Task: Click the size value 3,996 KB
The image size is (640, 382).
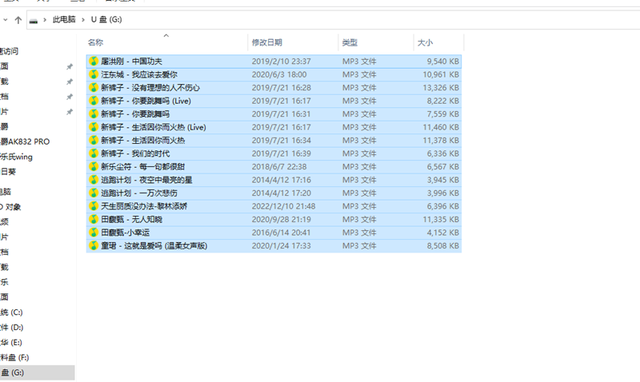Action: (x=443, y=193)
